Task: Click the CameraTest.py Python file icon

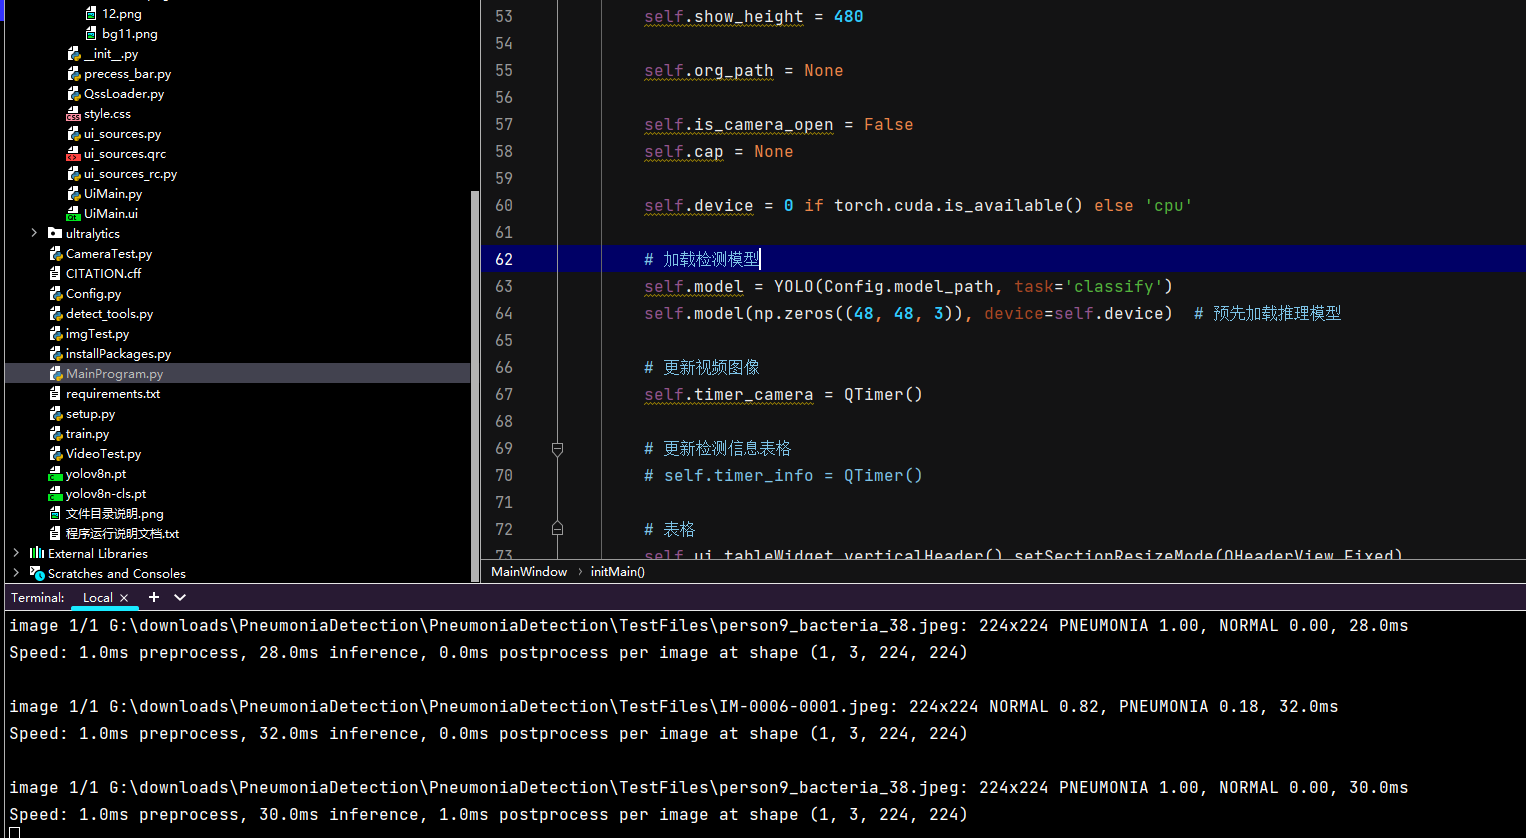Action: coord(55,254)
